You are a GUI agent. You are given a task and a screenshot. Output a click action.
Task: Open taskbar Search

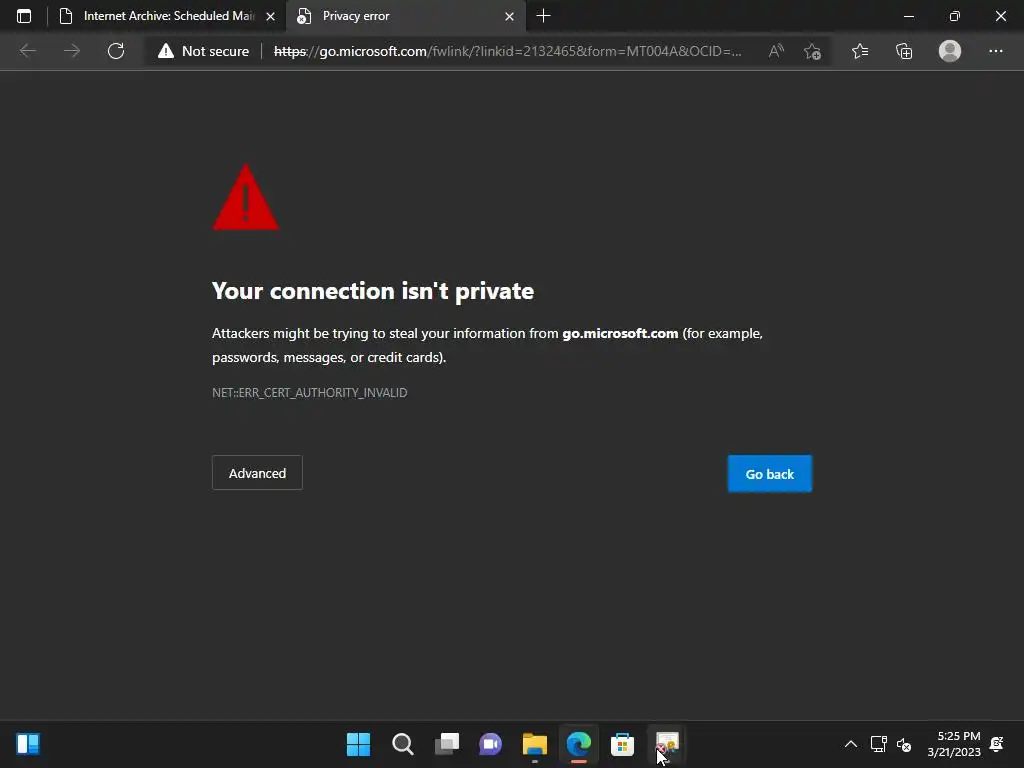pyautogui.click(x=403, y=744)
